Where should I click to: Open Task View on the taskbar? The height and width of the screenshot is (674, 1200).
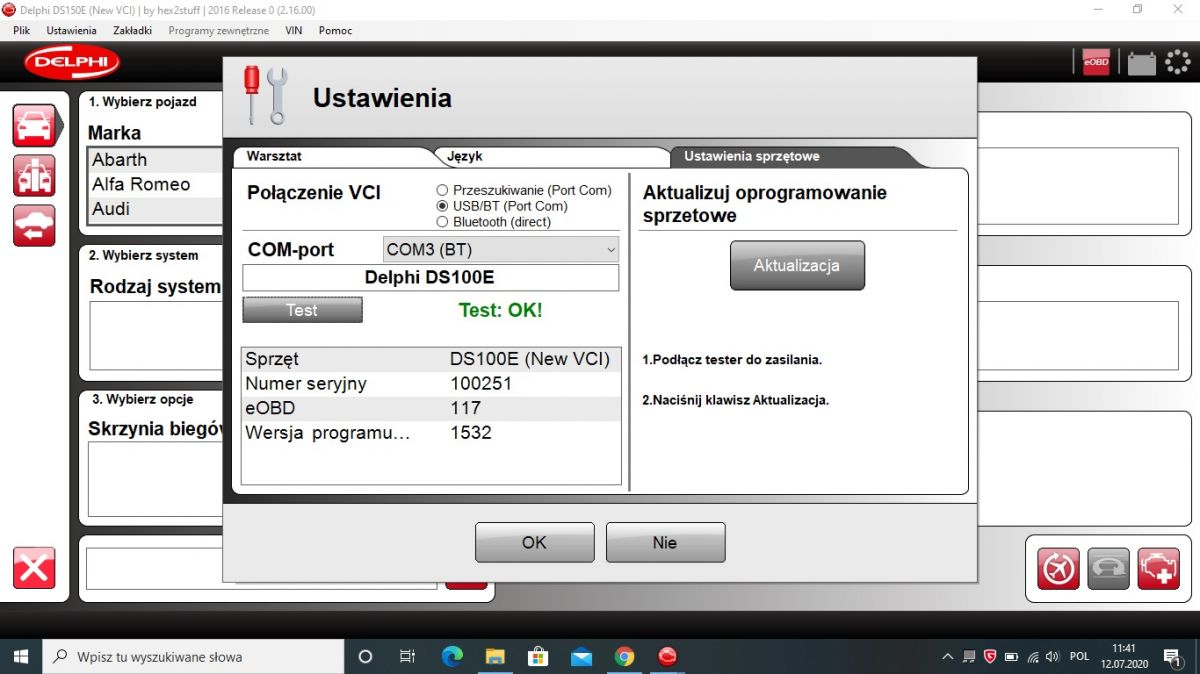(x=407, y=656)
